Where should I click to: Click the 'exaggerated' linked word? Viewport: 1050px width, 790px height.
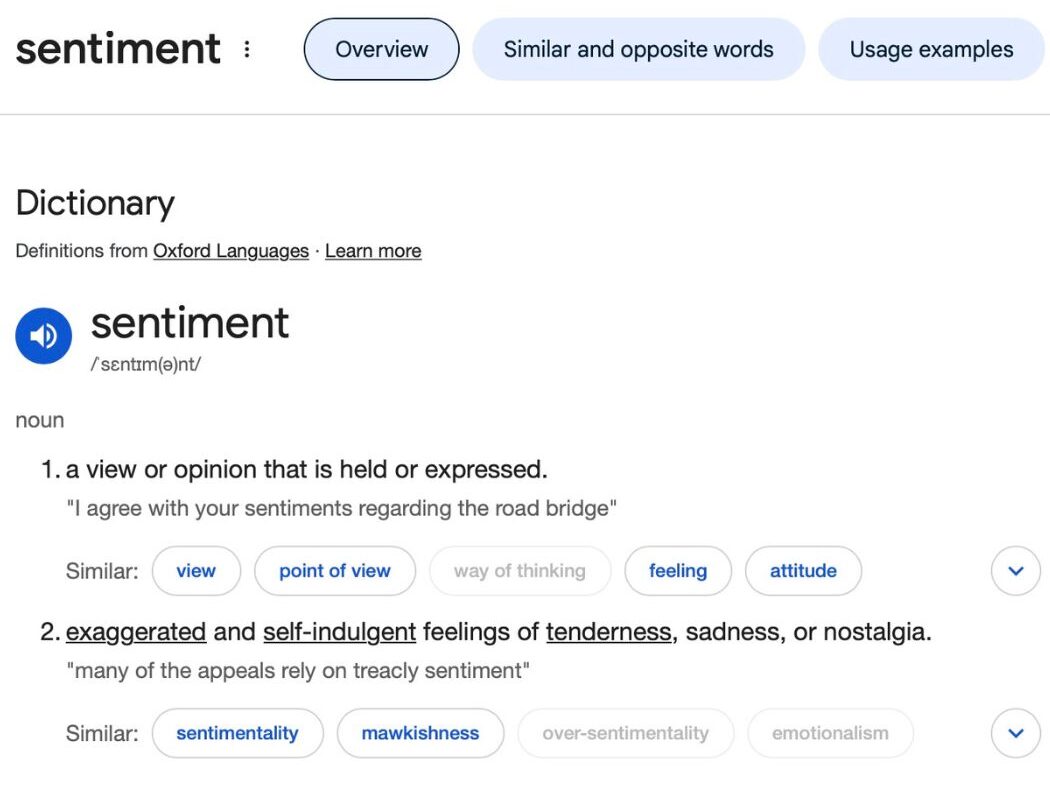(136, 632)
